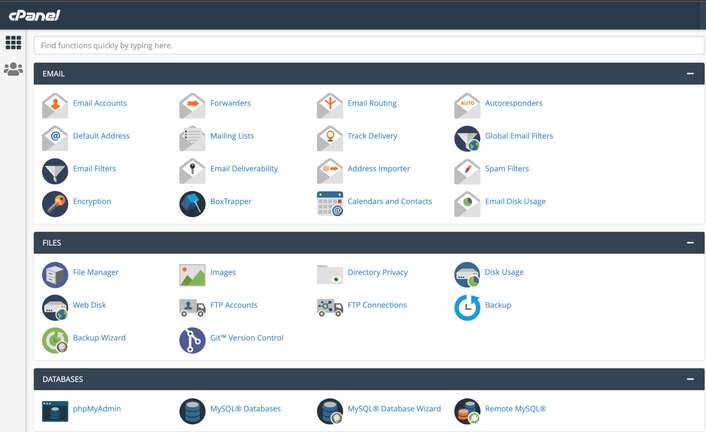Open the Email Deliverability link
This screenshot has width=706, height=432.
244,168
